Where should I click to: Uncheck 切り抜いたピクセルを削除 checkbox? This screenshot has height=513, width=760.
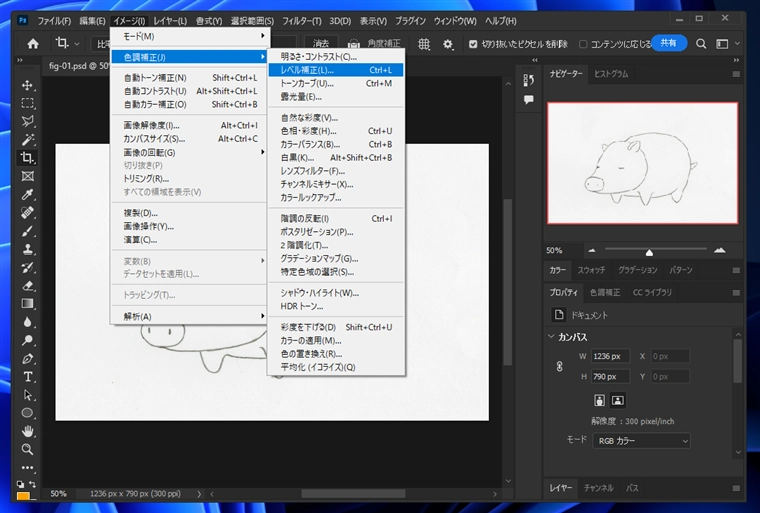pos(473,44)
